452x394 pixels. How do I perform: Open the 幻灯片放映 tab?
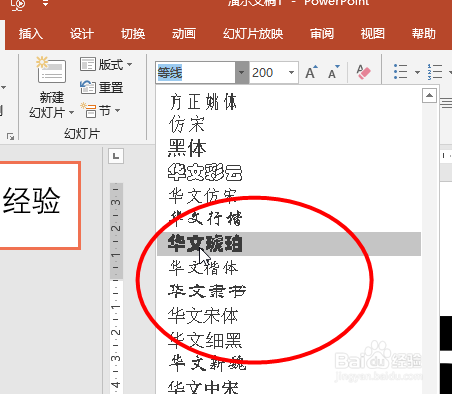[253, 34]
